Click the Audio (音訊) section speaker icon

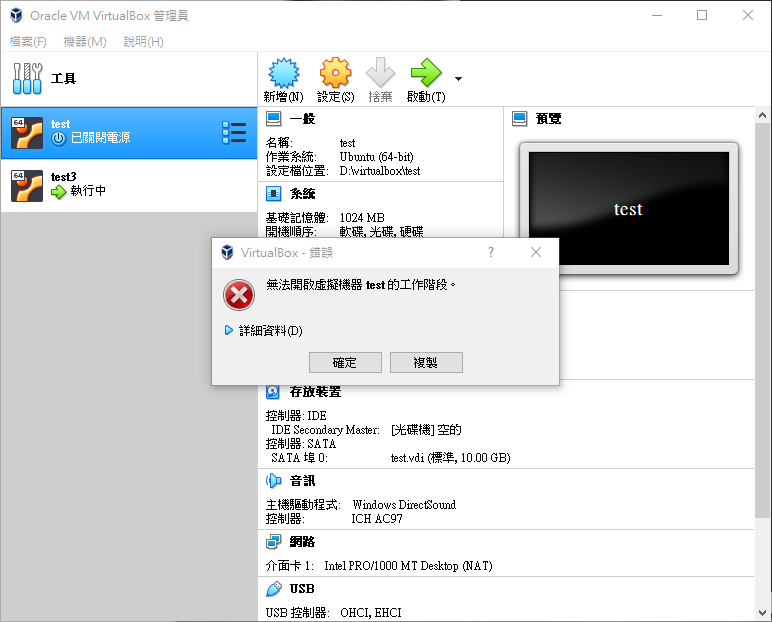point(274,481)
